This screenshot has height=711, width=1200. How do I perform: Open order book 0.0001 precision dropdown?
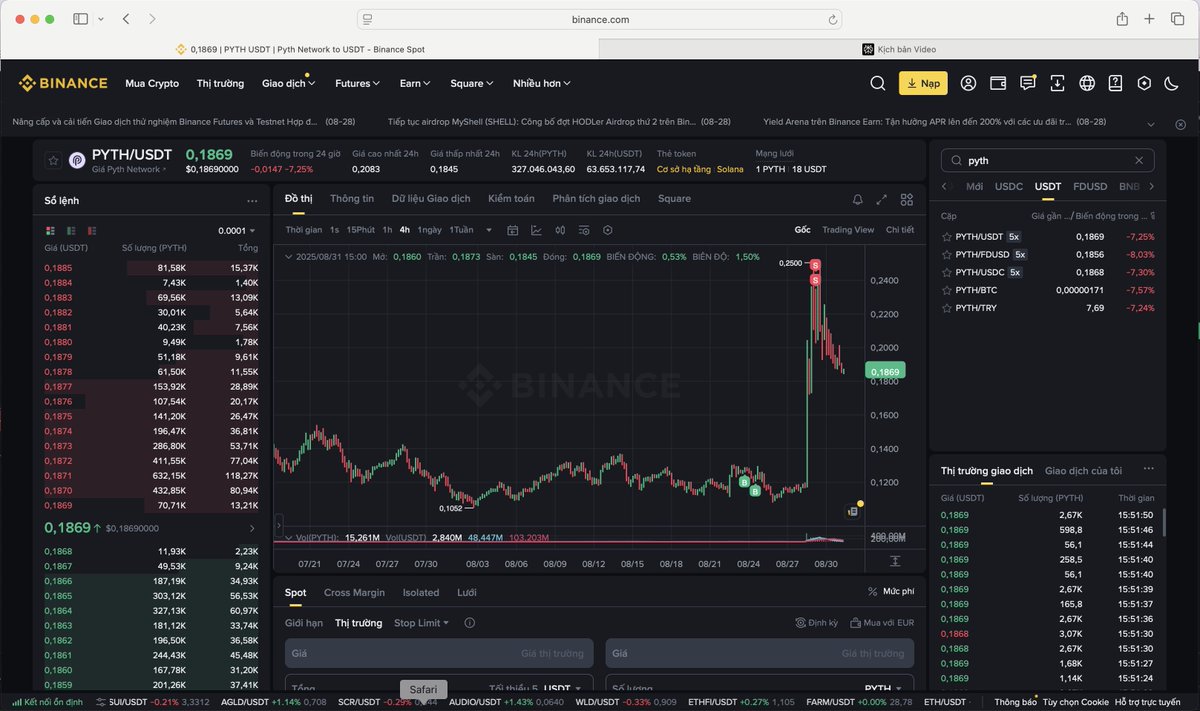tap(237, 231)
